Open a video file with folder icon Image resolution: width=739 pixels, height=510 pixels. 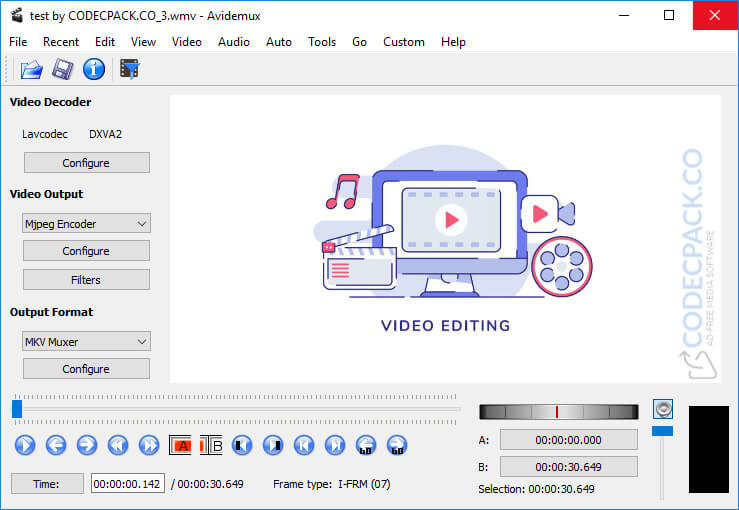[31, 69]
